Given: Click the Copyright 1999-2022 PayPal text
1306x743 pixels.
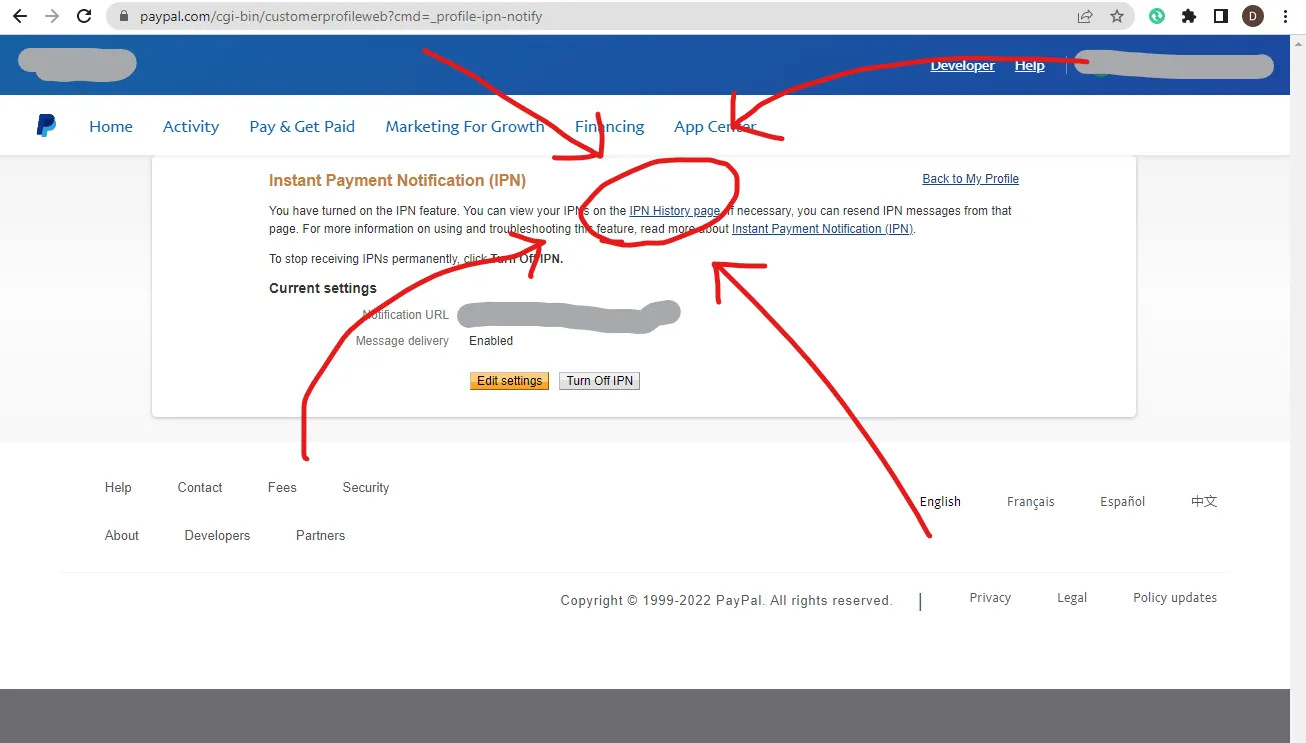Looking at the screenshot, I should coord(726,601).
